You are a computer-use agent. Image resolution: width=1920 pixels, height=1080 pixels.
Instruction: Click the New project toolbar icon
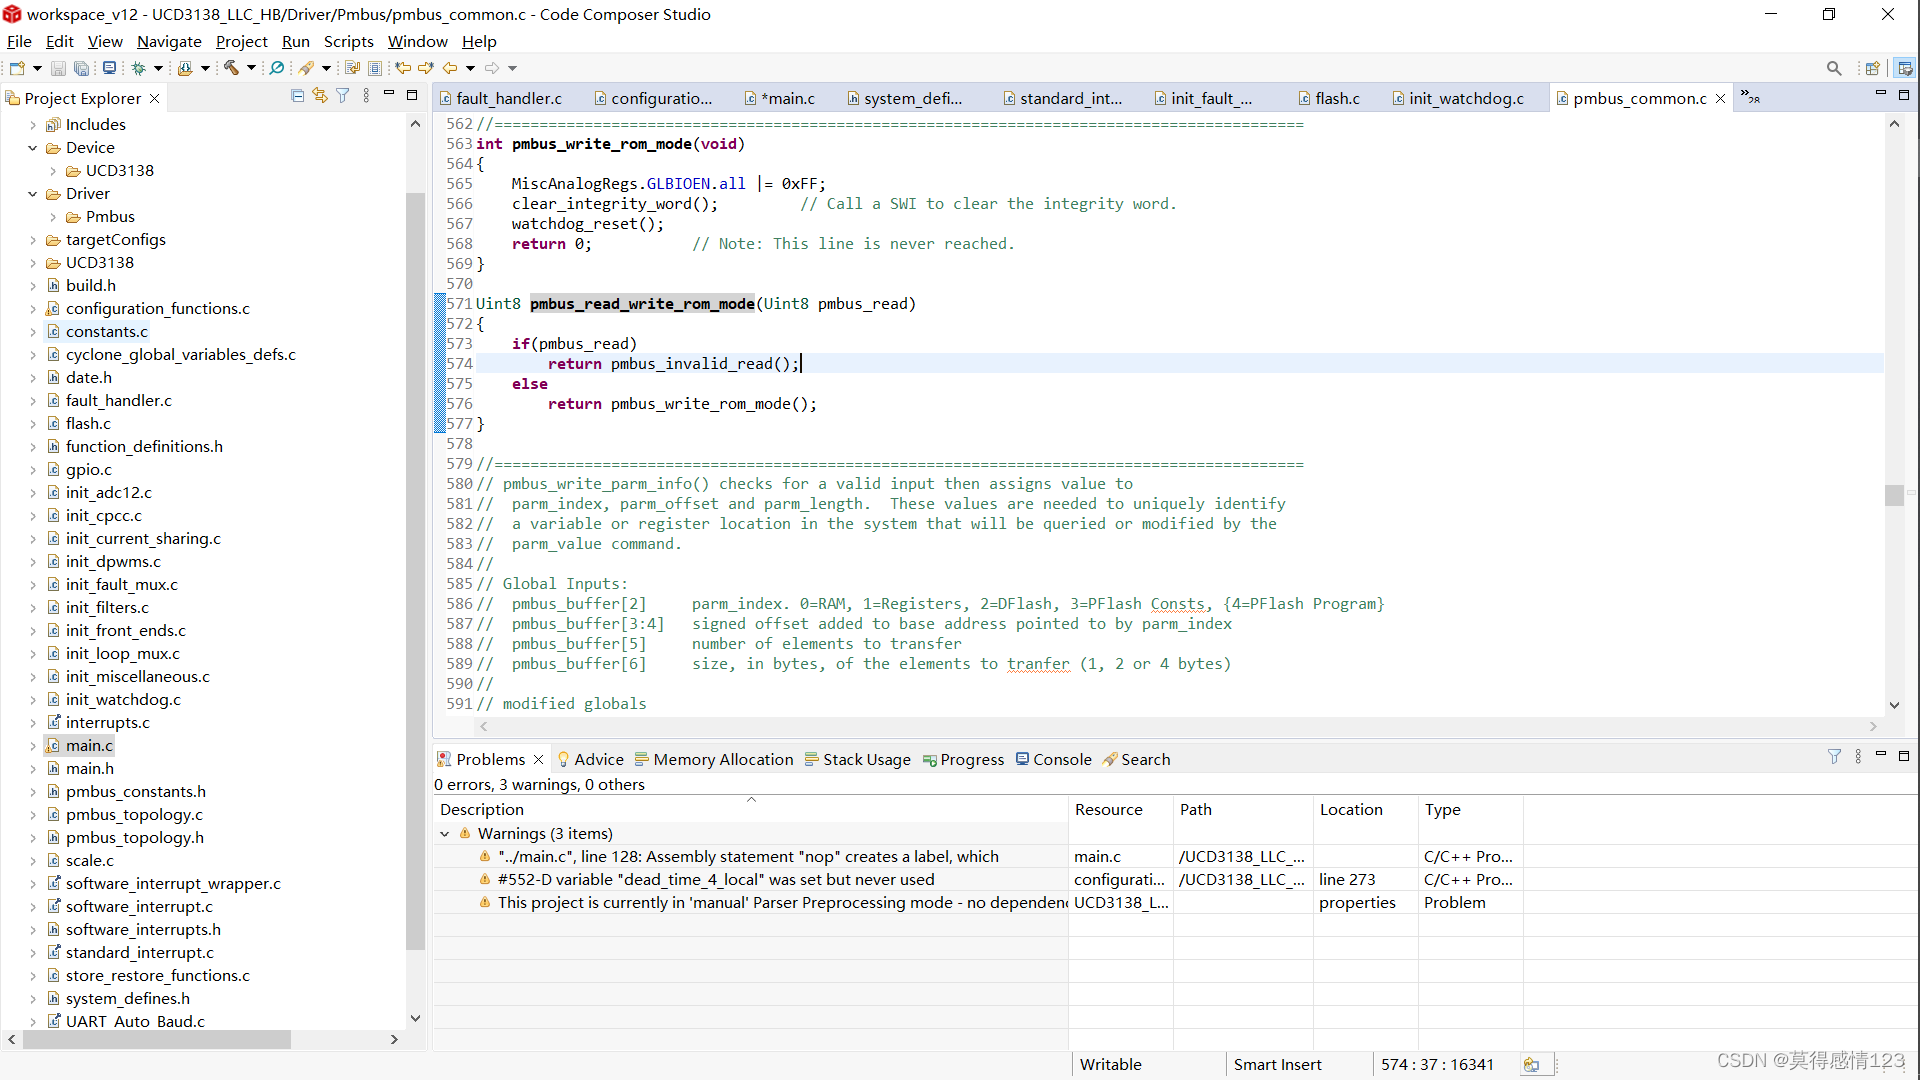(x=17, y=68)
